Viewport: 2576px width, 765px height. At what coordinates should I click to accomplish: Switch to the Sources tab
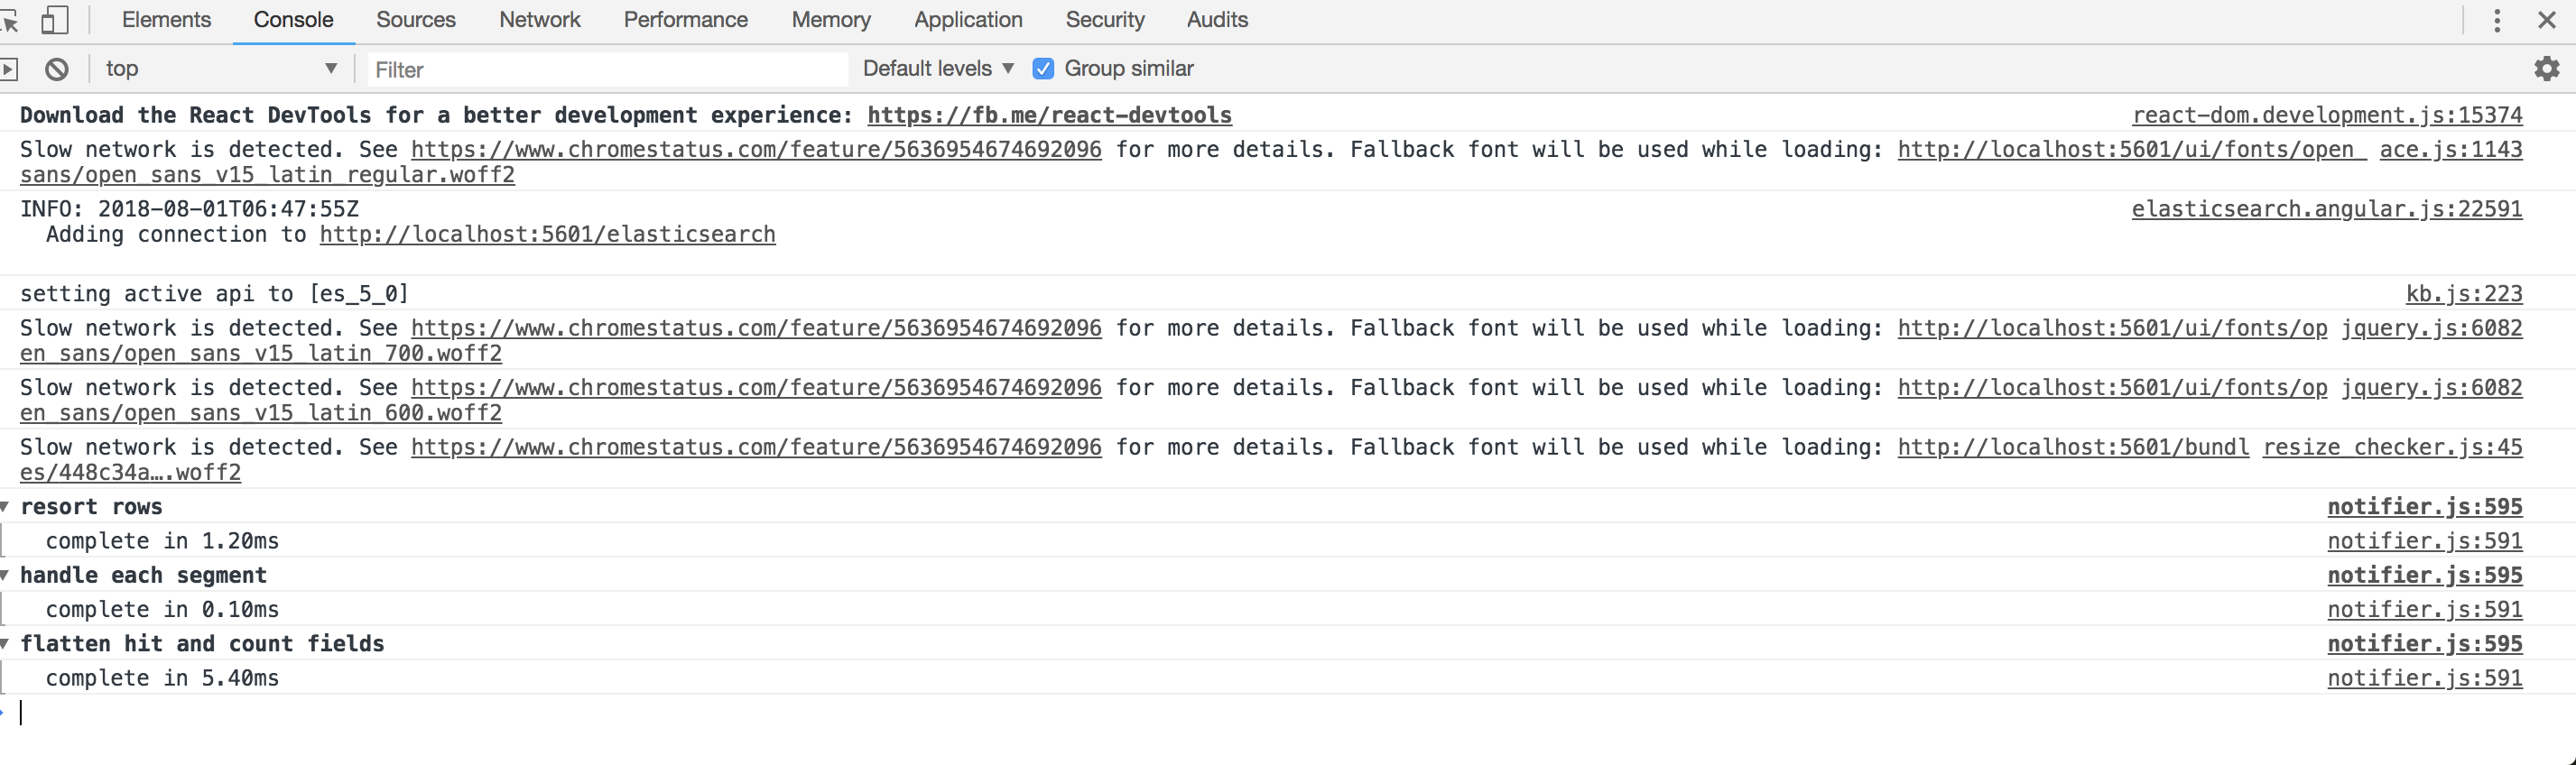click(415, 20)
